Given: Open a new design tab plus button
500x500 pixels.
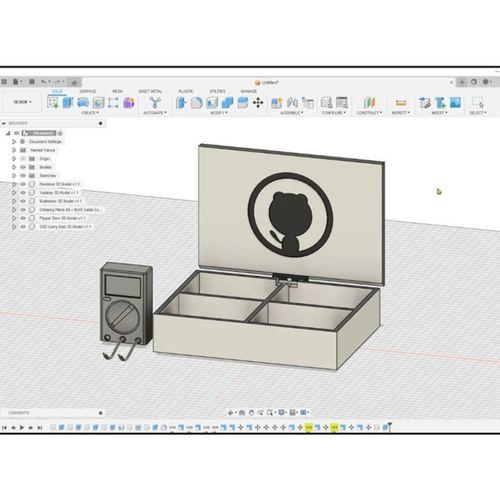Looking at the screenshot, I should (x=462, y=82).
